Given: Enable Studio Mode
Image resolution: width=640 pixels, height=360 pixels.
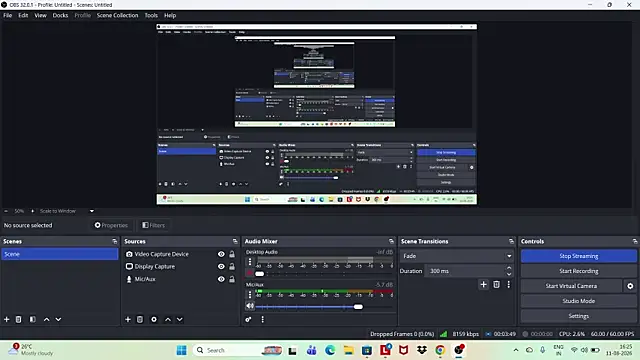Looking at the screenshot, I should tap(579, 301).
